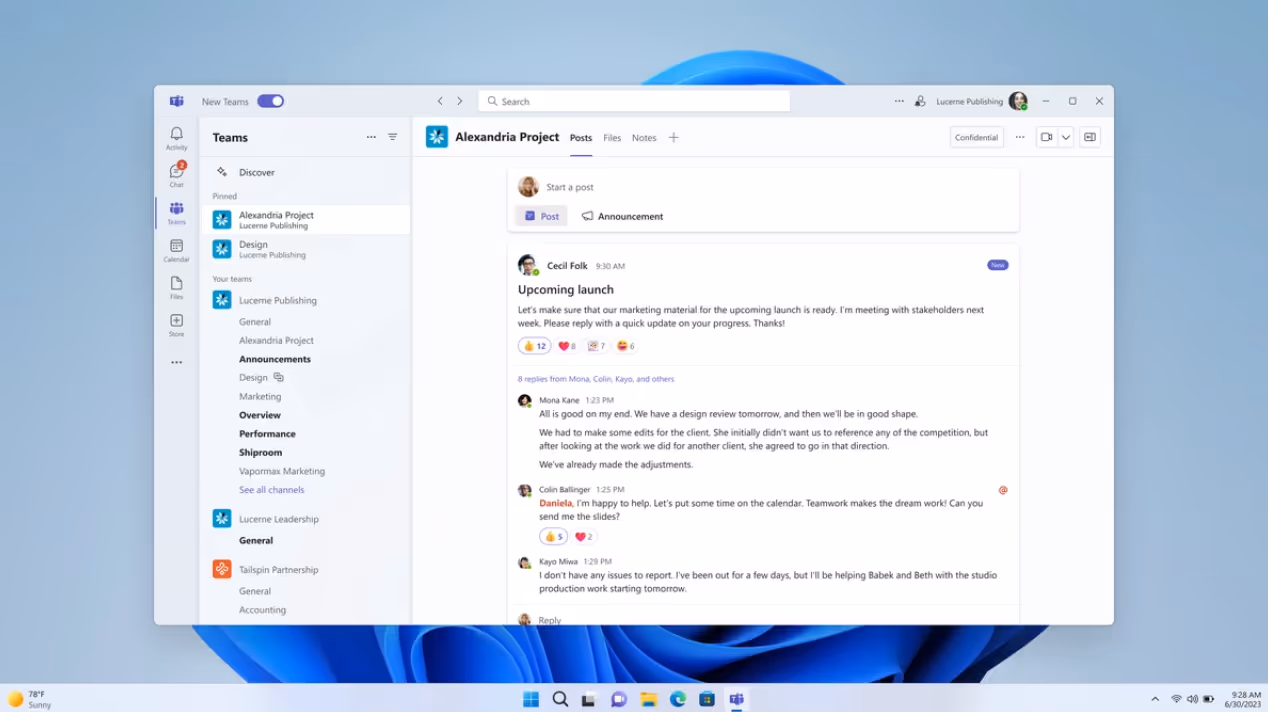Select the Announcement post type
Image resolution: width=1268 pixels, height=712 pixels.
tap(622, 216)
